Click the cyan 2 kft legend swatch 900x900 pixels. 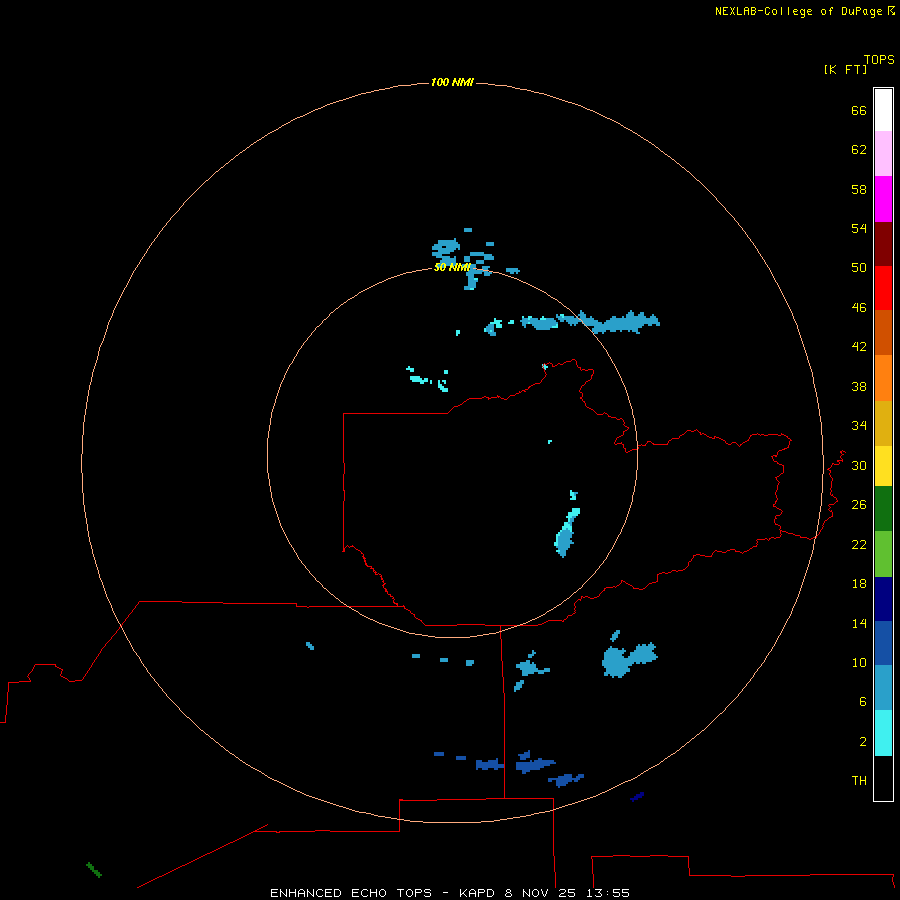pos(883,733)
